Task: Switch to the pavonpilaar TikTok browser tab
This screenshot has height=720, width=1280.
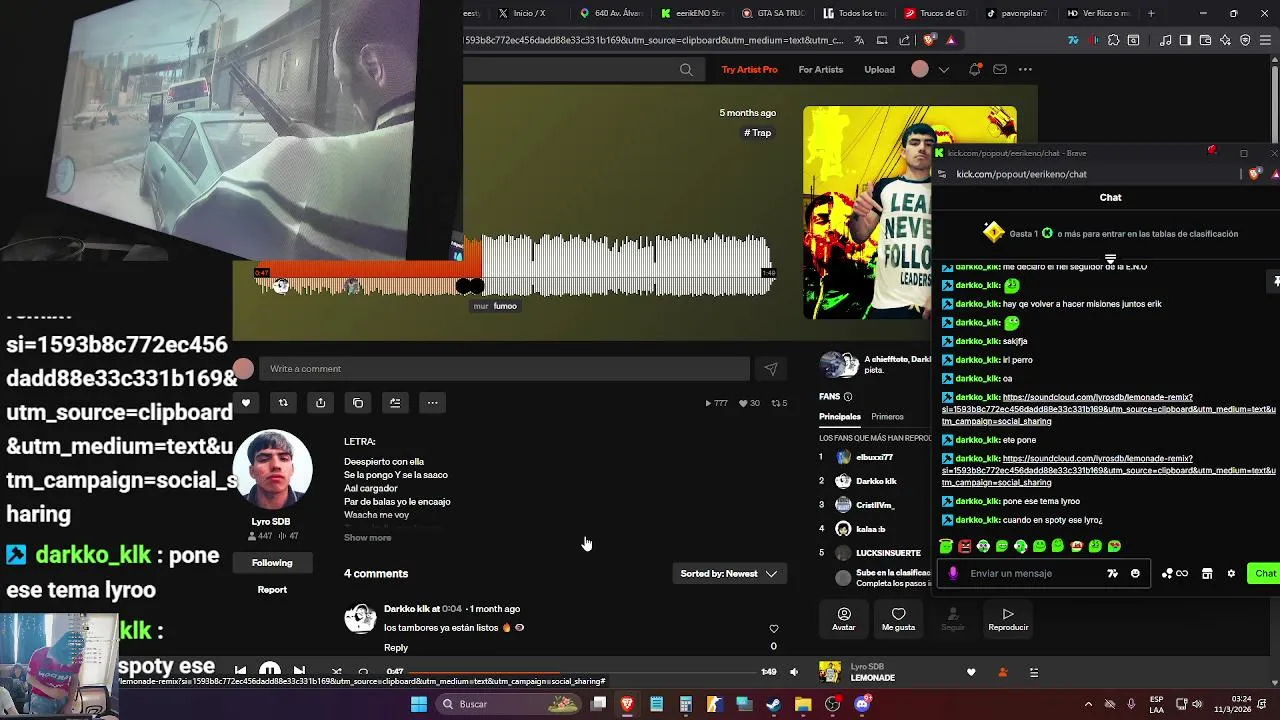Action: (x=1015, y=13)
